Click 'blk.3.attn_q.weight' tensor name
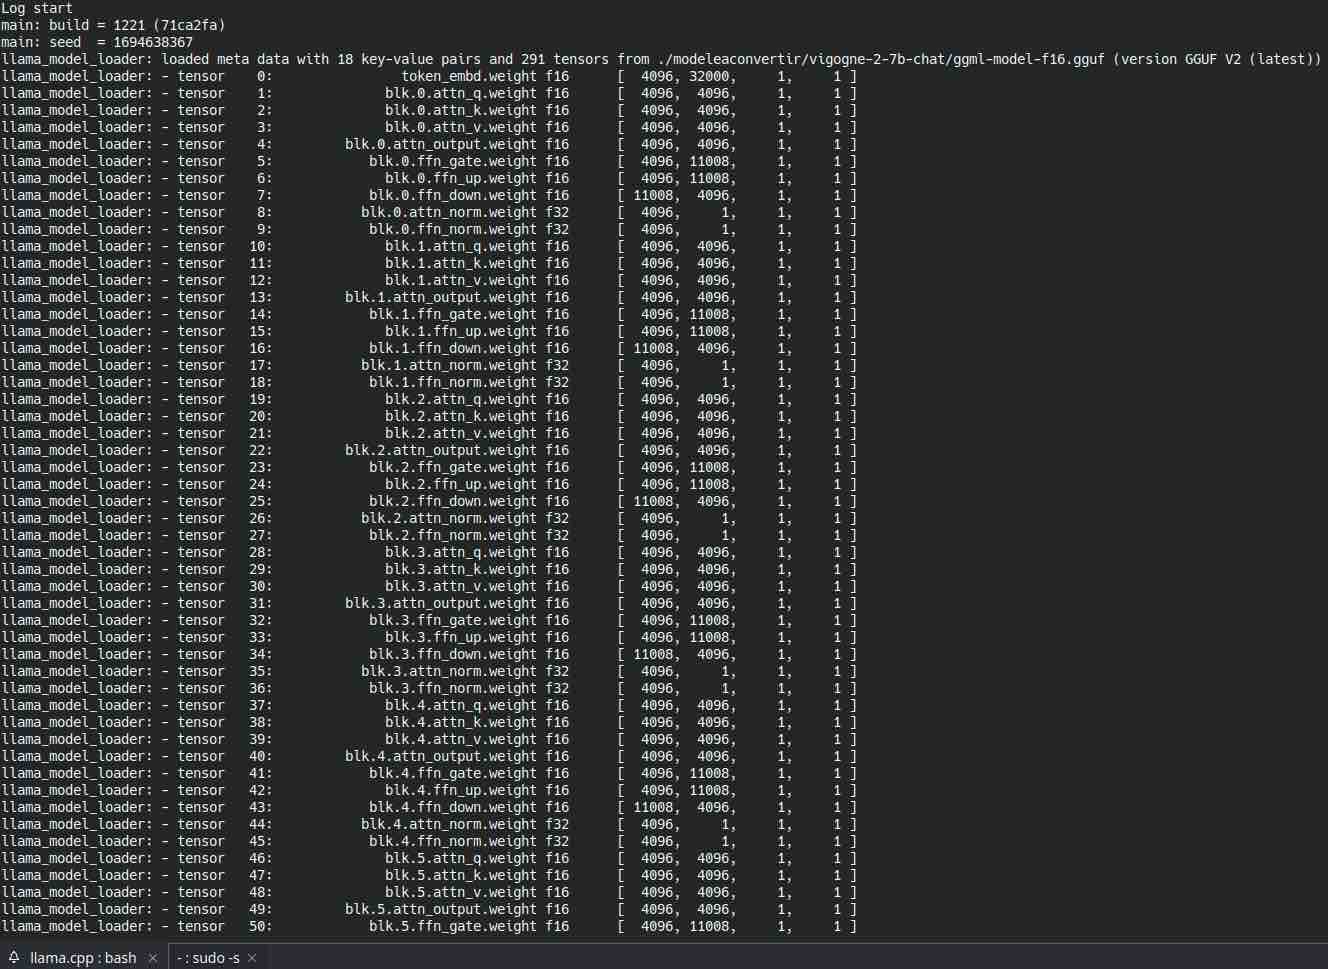This screenshot has width=1328, height=969. 462,552
